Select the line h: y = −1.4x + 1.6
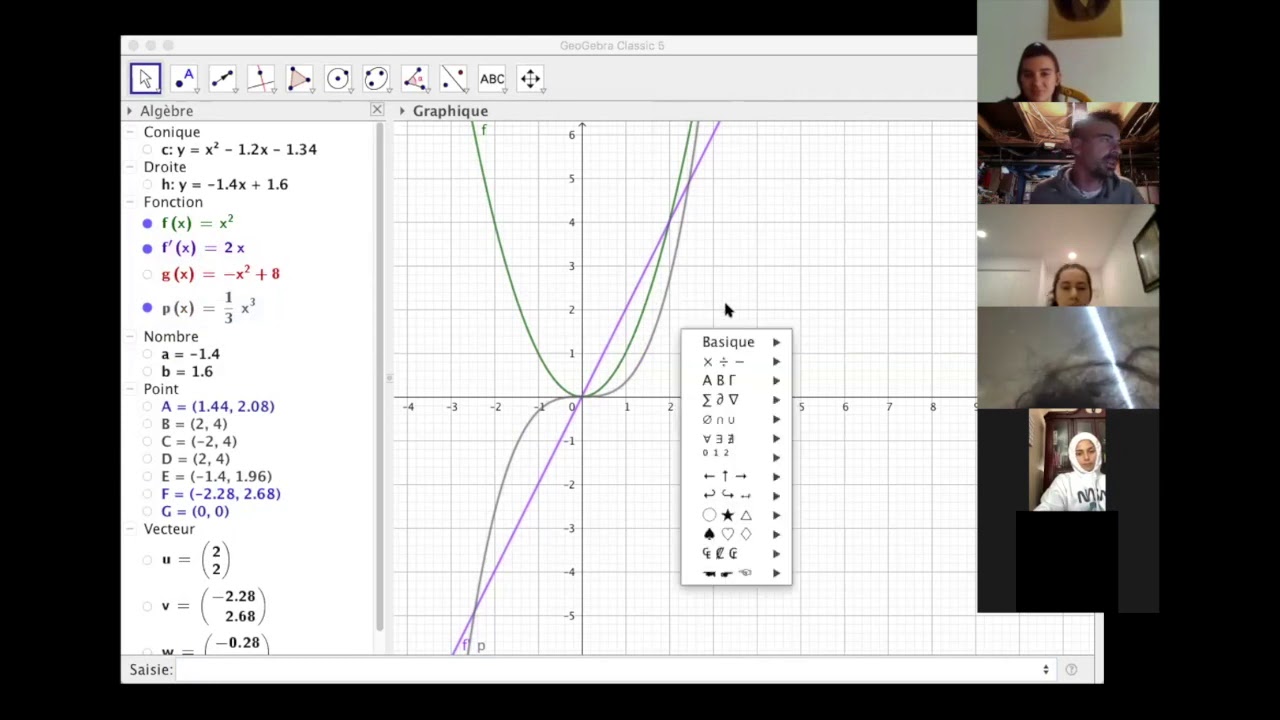The height and width of the screenshot is (720, 1280). pyautogui.click(x=225, y=185)
